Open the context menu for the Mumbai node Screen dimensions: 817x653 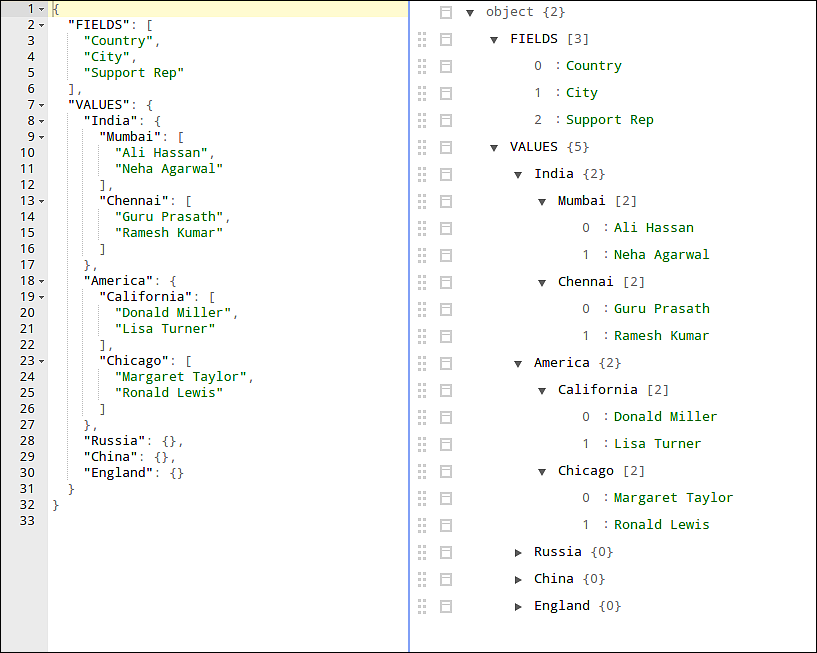point(445,200)
